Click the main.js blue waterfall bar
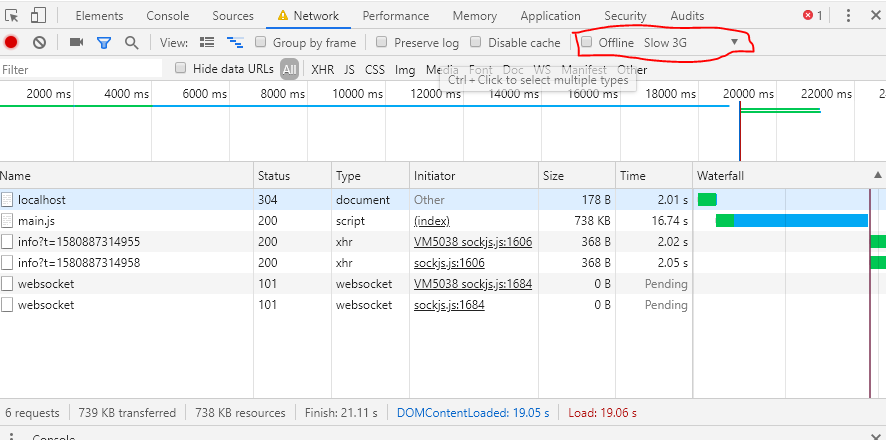The width and height of the screenshot is (886, 440). tap(801, 220)
